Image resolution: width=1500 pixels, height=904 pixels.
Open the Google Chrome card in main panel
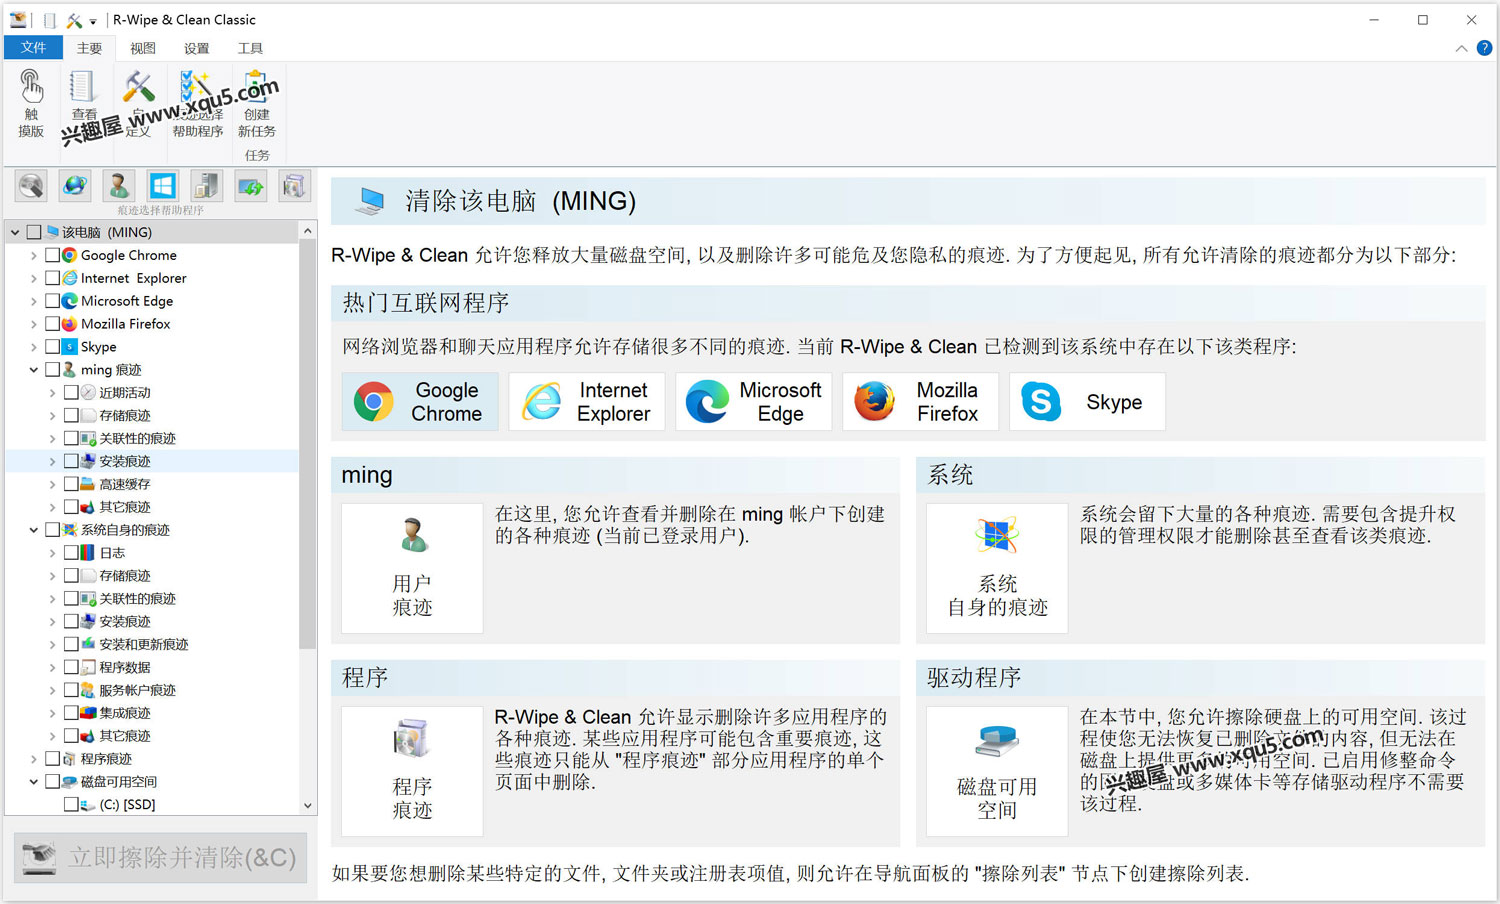coord(420,402)
